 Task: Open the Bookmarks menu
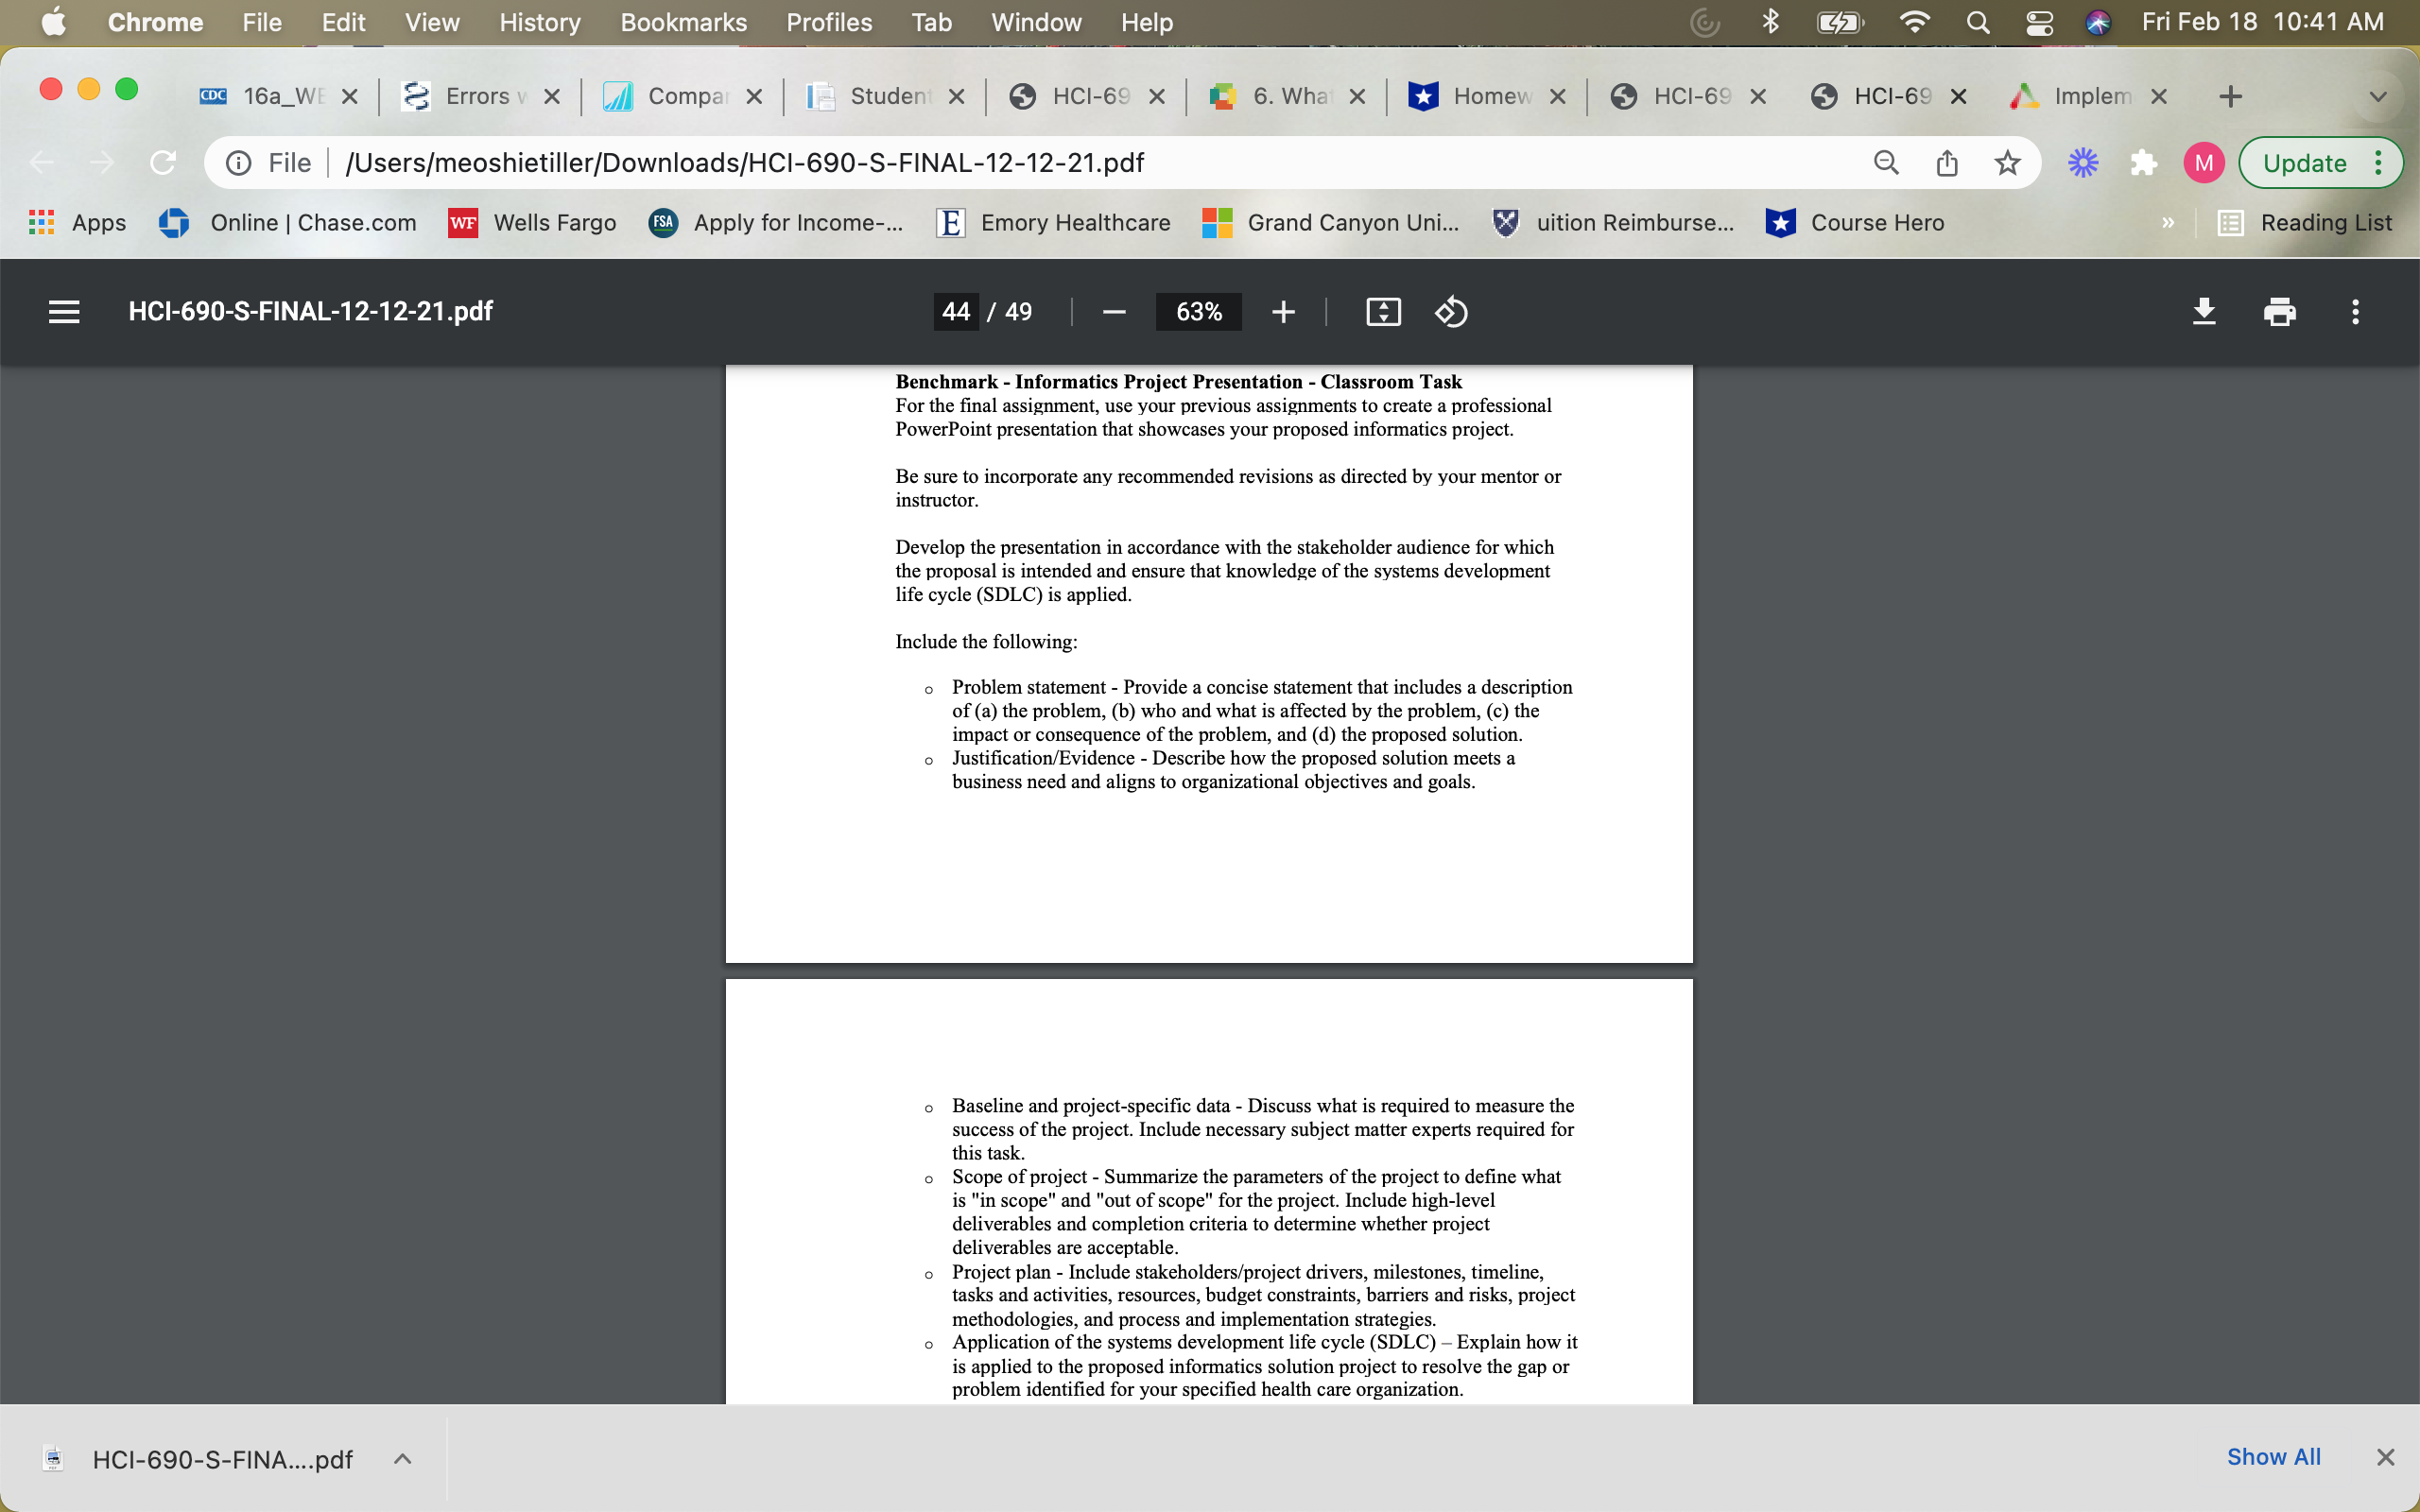pyautogui.click(x=683, y=22)
